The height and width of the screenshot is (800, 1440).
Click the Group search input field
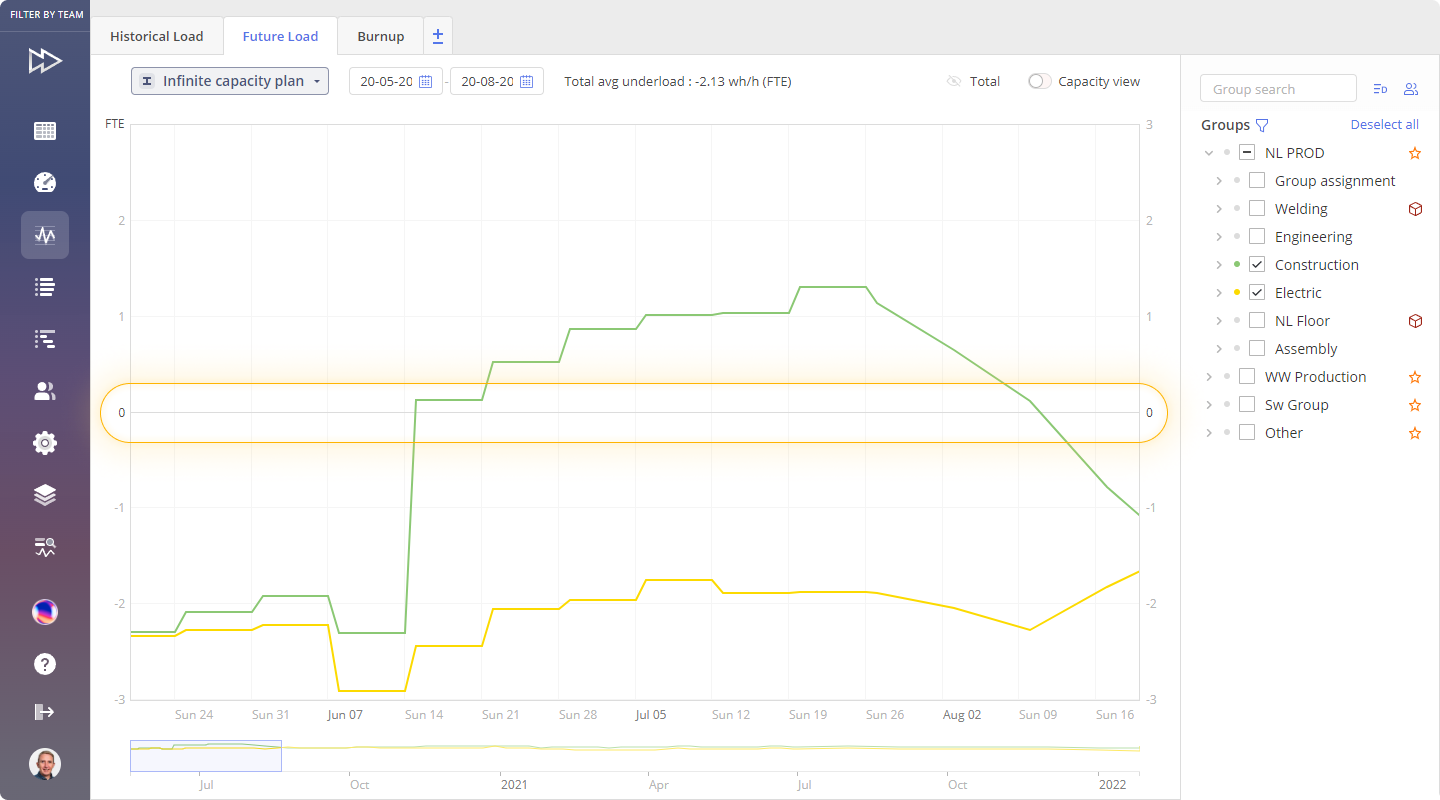click(x=1278, y=89)
